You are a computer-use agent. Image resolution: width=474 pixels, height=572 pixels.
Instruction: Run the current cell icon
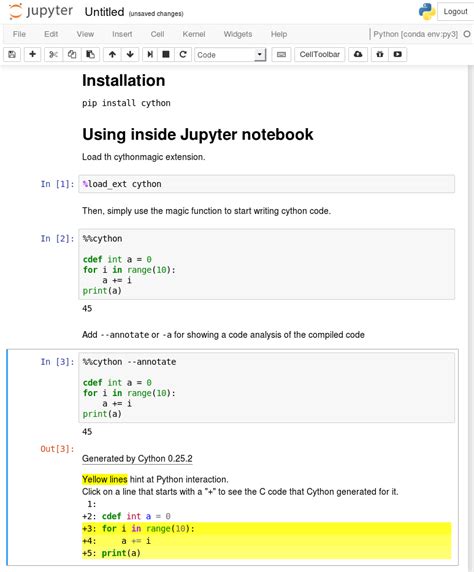point(150,54)
